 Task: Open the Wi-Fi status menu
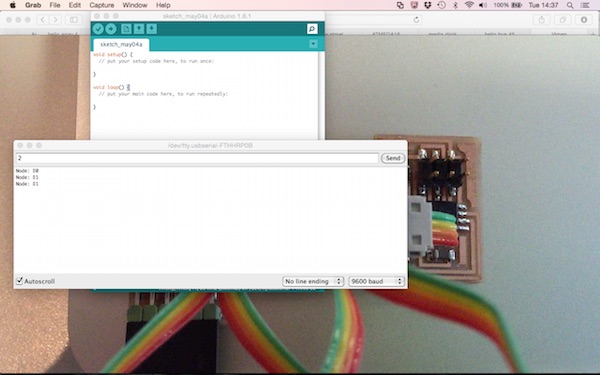click(x=469, y=5)
